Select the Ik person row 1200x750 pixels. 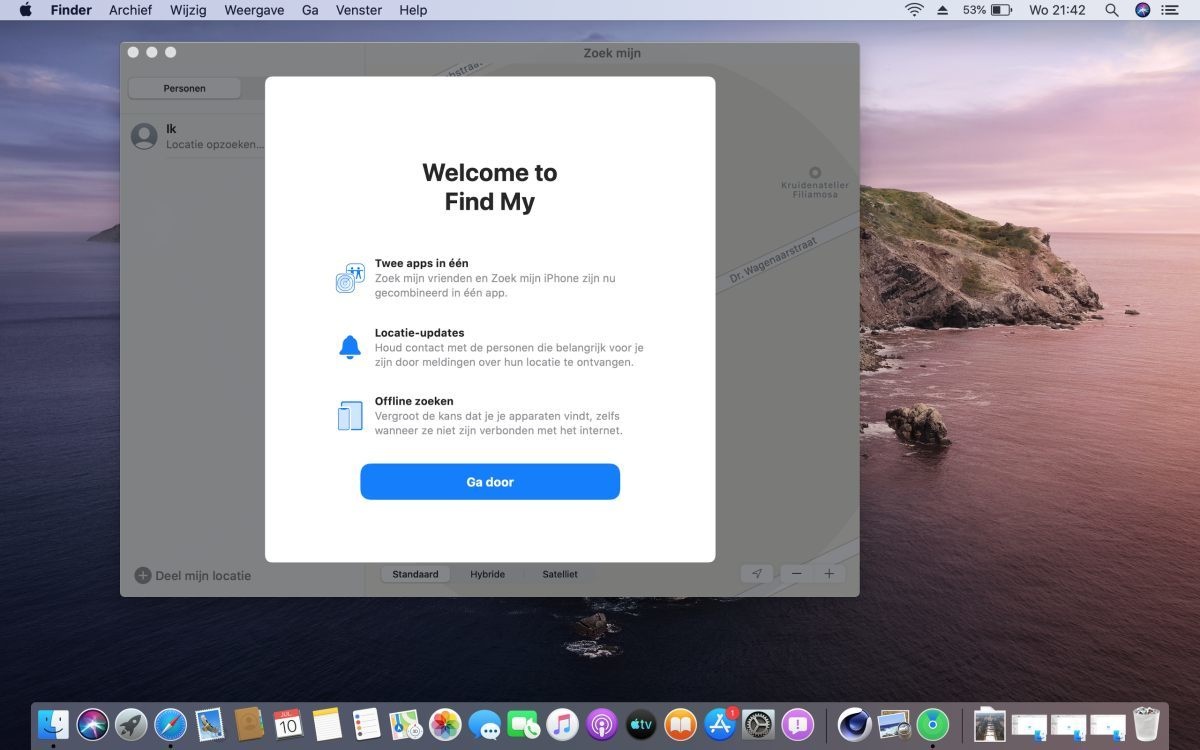(x=198, y=137)
